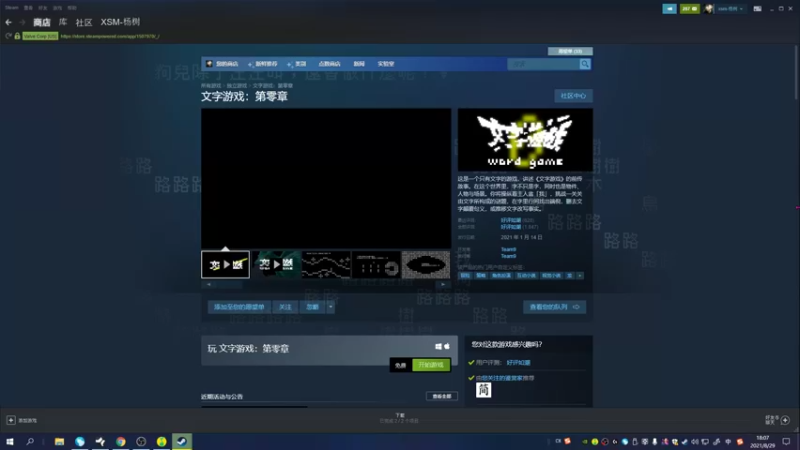
Task: Open the recent reviews 好评如潮 link
Action: (x=510, y=220)
